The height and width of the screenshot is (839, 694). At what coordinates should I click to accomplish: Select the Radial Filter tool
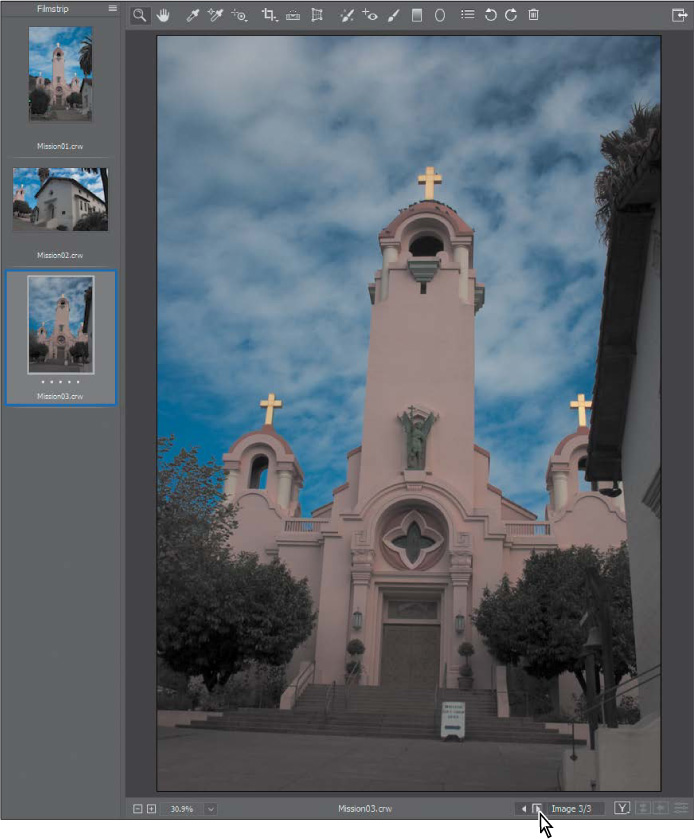click(440, 16)
